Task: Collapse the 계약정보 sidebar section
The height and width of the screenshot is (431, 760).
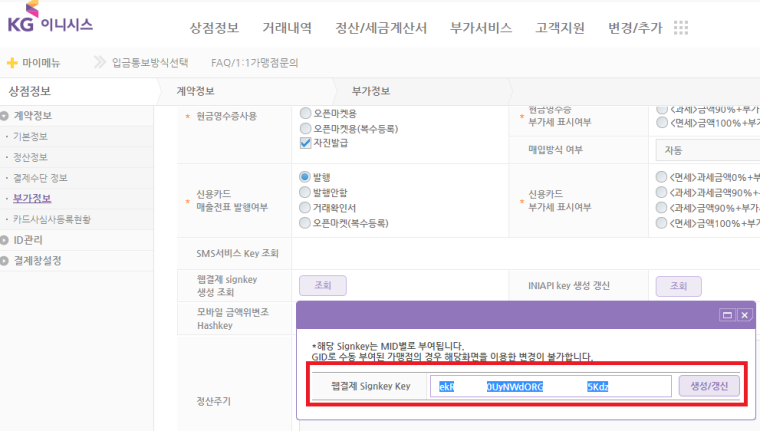Action: pyautogui.click(x=6, y=115)
